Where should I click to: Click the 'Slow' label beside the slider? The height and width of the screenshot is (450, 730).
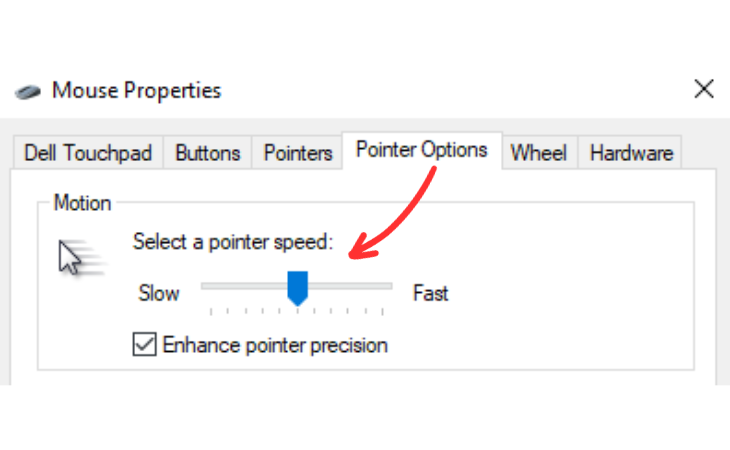159,293
